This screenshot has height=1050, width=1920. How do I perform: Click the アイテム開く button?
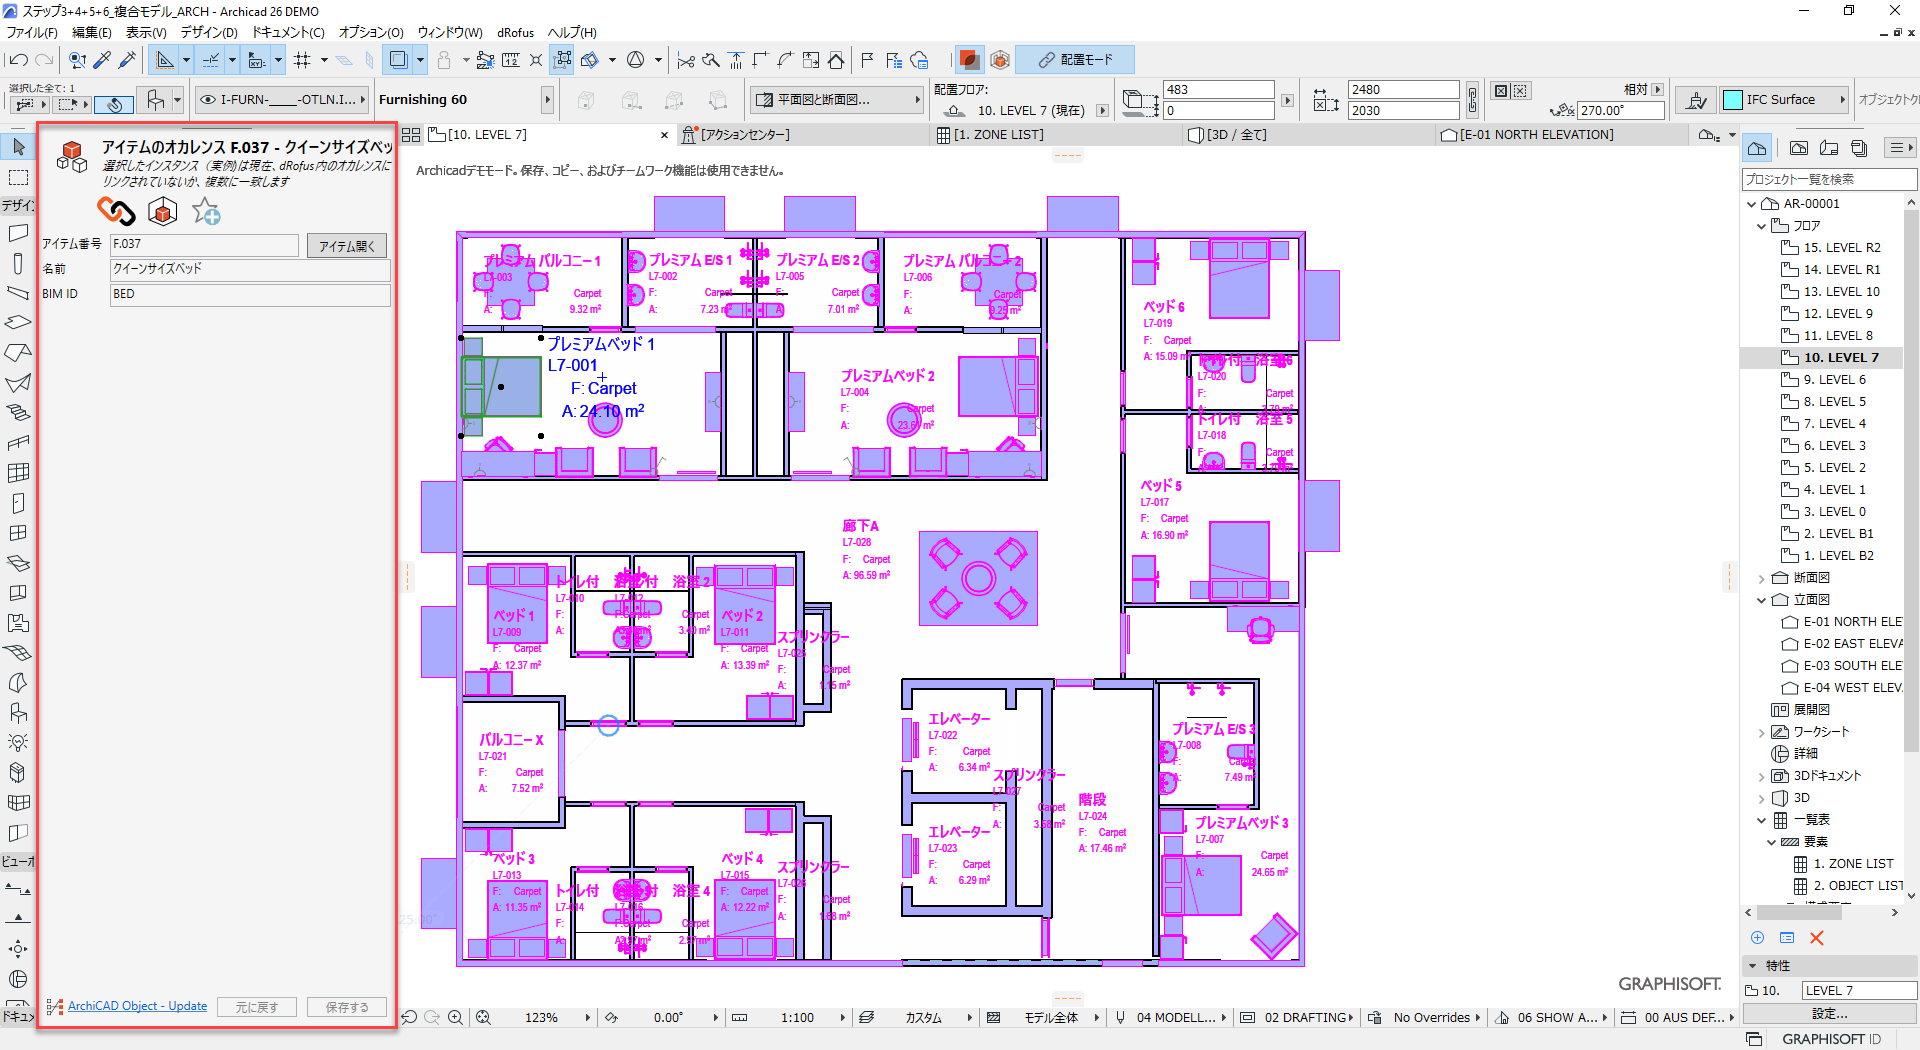click(346, 246)
